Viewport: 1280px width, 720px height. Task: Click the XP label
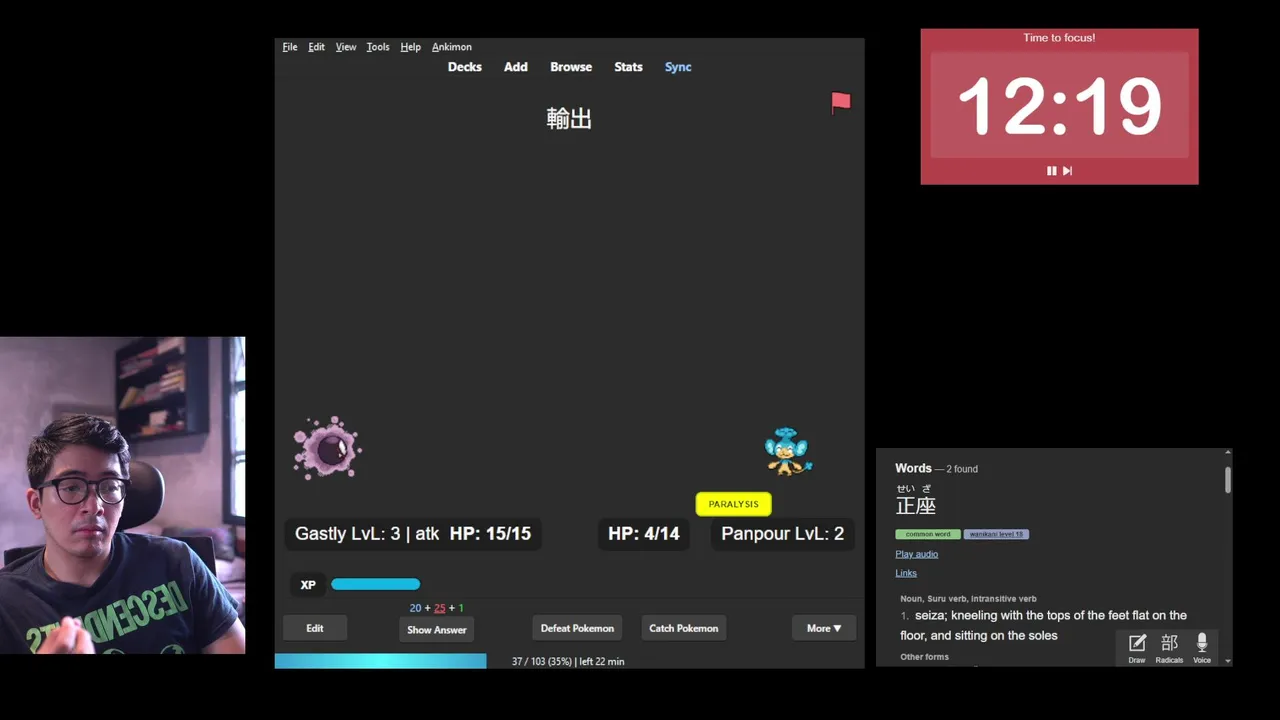[x=308, y=585]
